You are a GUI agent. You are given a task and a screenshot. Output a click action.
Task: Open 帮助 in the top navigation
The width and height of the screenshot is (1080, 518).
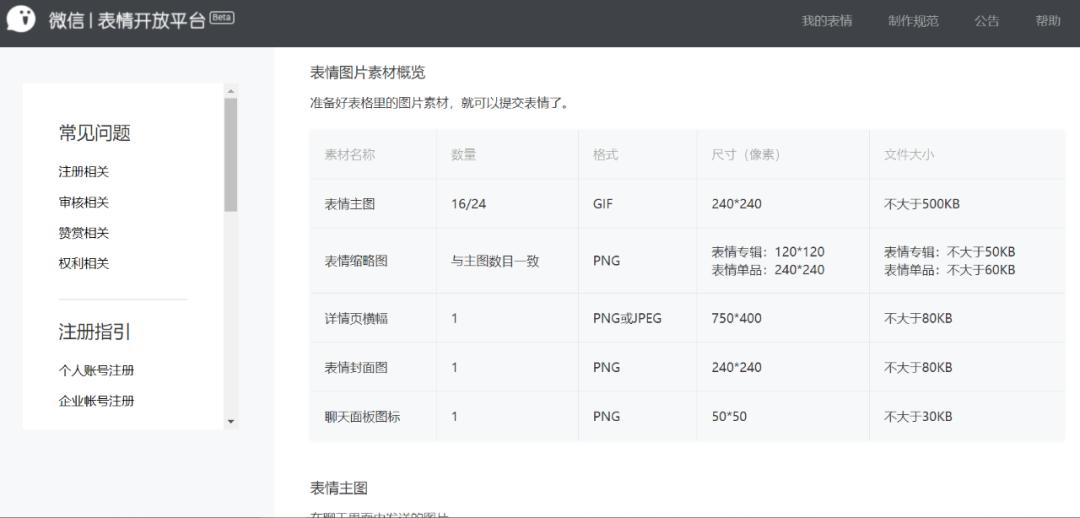click(1048, 21)
